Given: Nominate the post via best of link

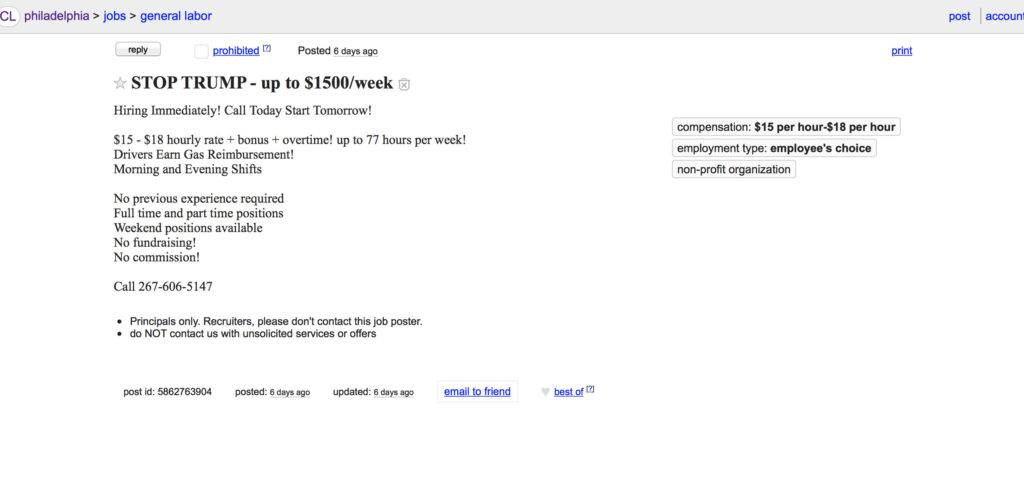Looking at the screenshot, I should [x=568, y=392].
